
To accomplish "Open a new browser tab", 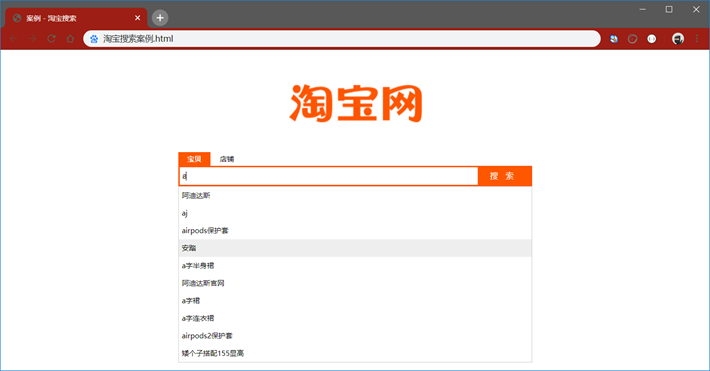I will (160, 18).
